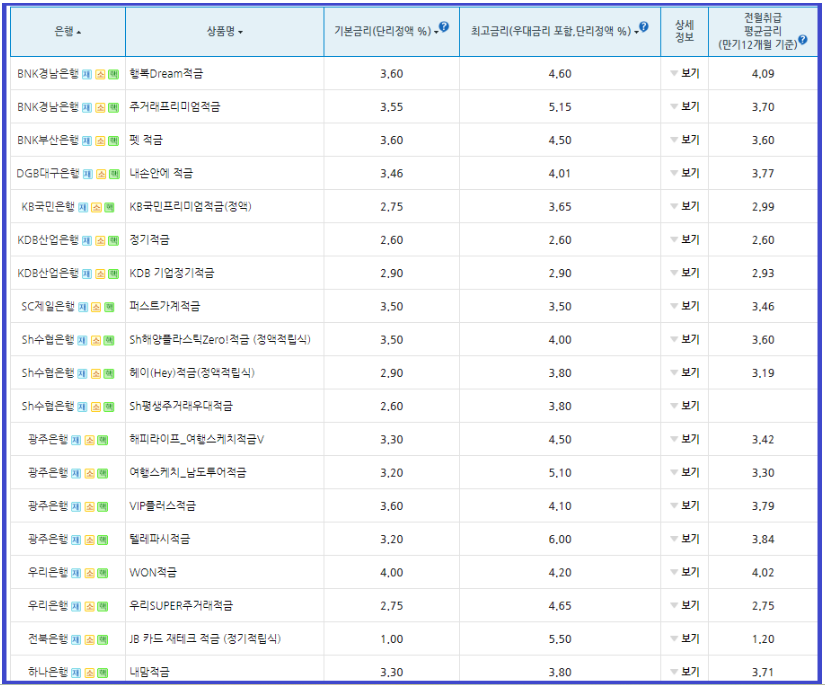Click blue 재 badge on 우리SUPER주거래적금 row
The image size is (825, 685).
(76, 607)
